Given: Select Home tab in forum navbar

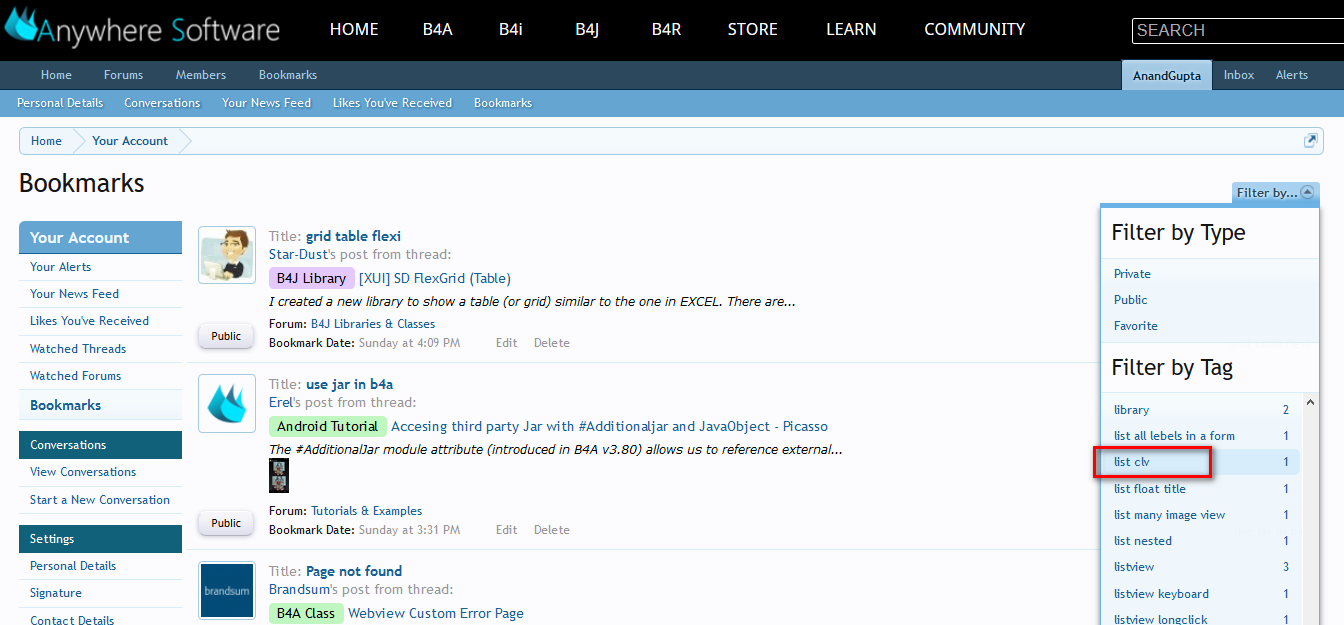Looking at the screenshot, I should [x=56, y=75].
